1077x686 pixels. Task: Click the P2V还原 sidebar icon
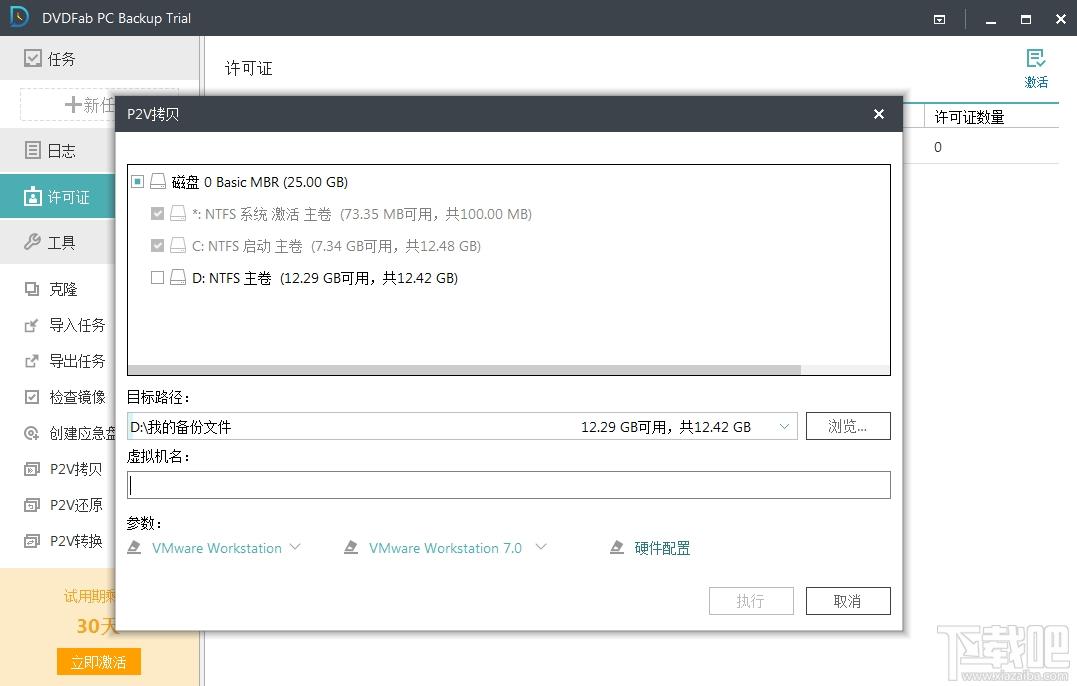pos(32,505)
